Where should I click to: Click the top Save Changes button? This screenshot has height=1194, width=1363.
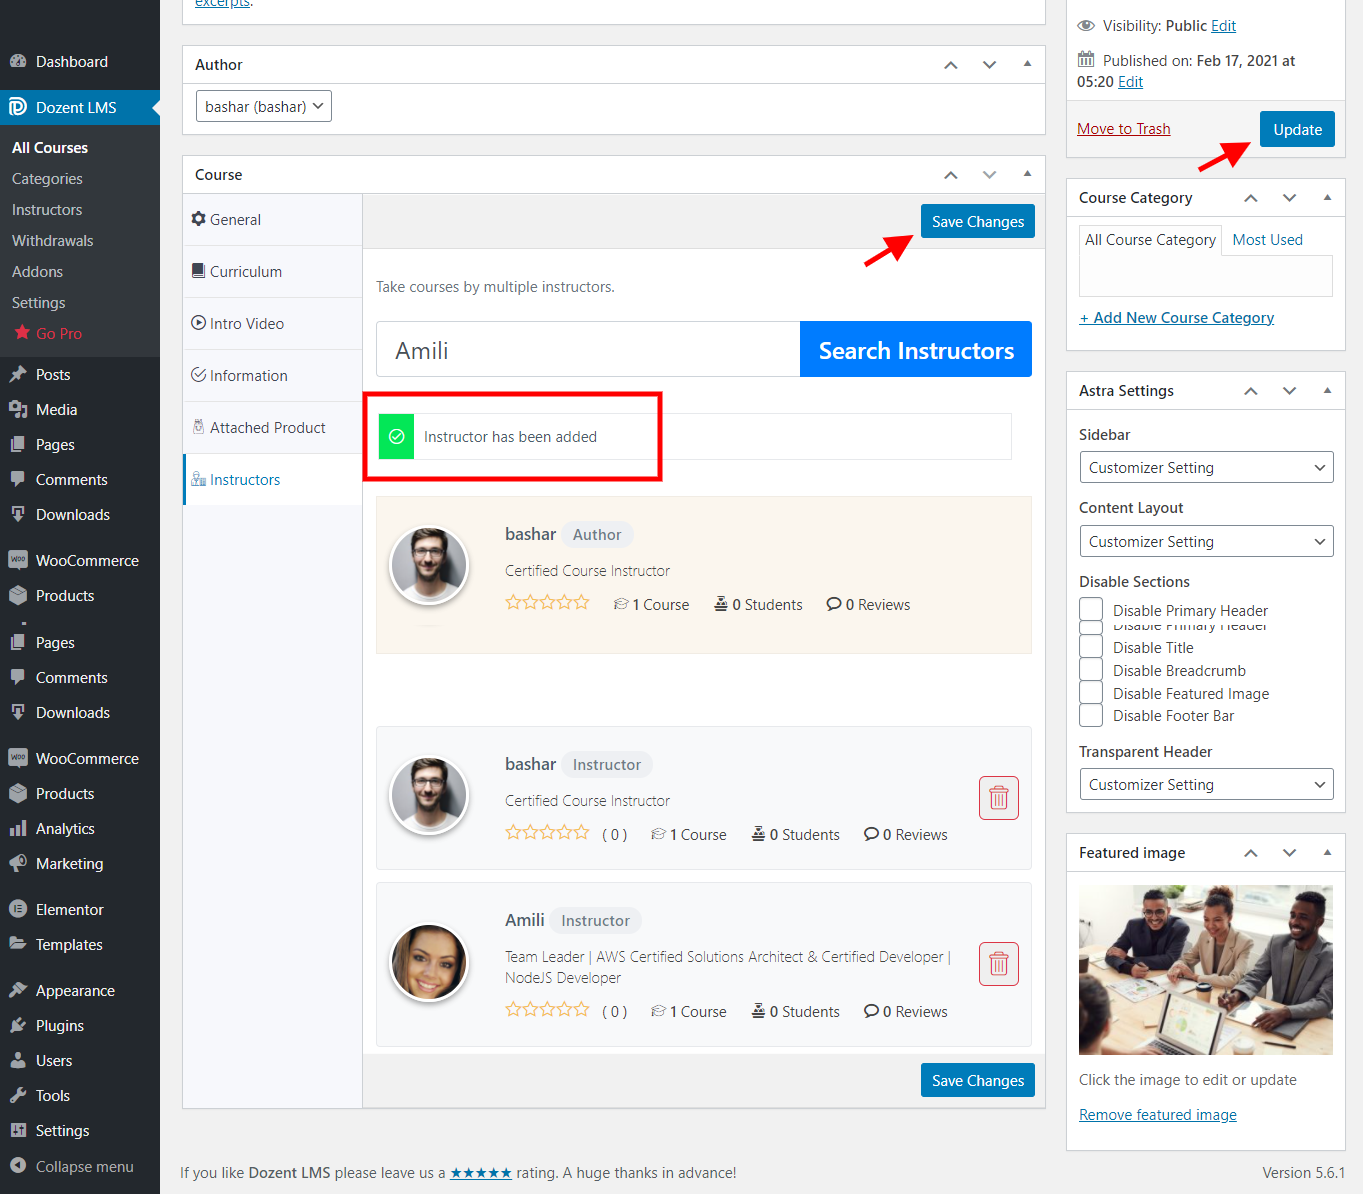point(978,221)
